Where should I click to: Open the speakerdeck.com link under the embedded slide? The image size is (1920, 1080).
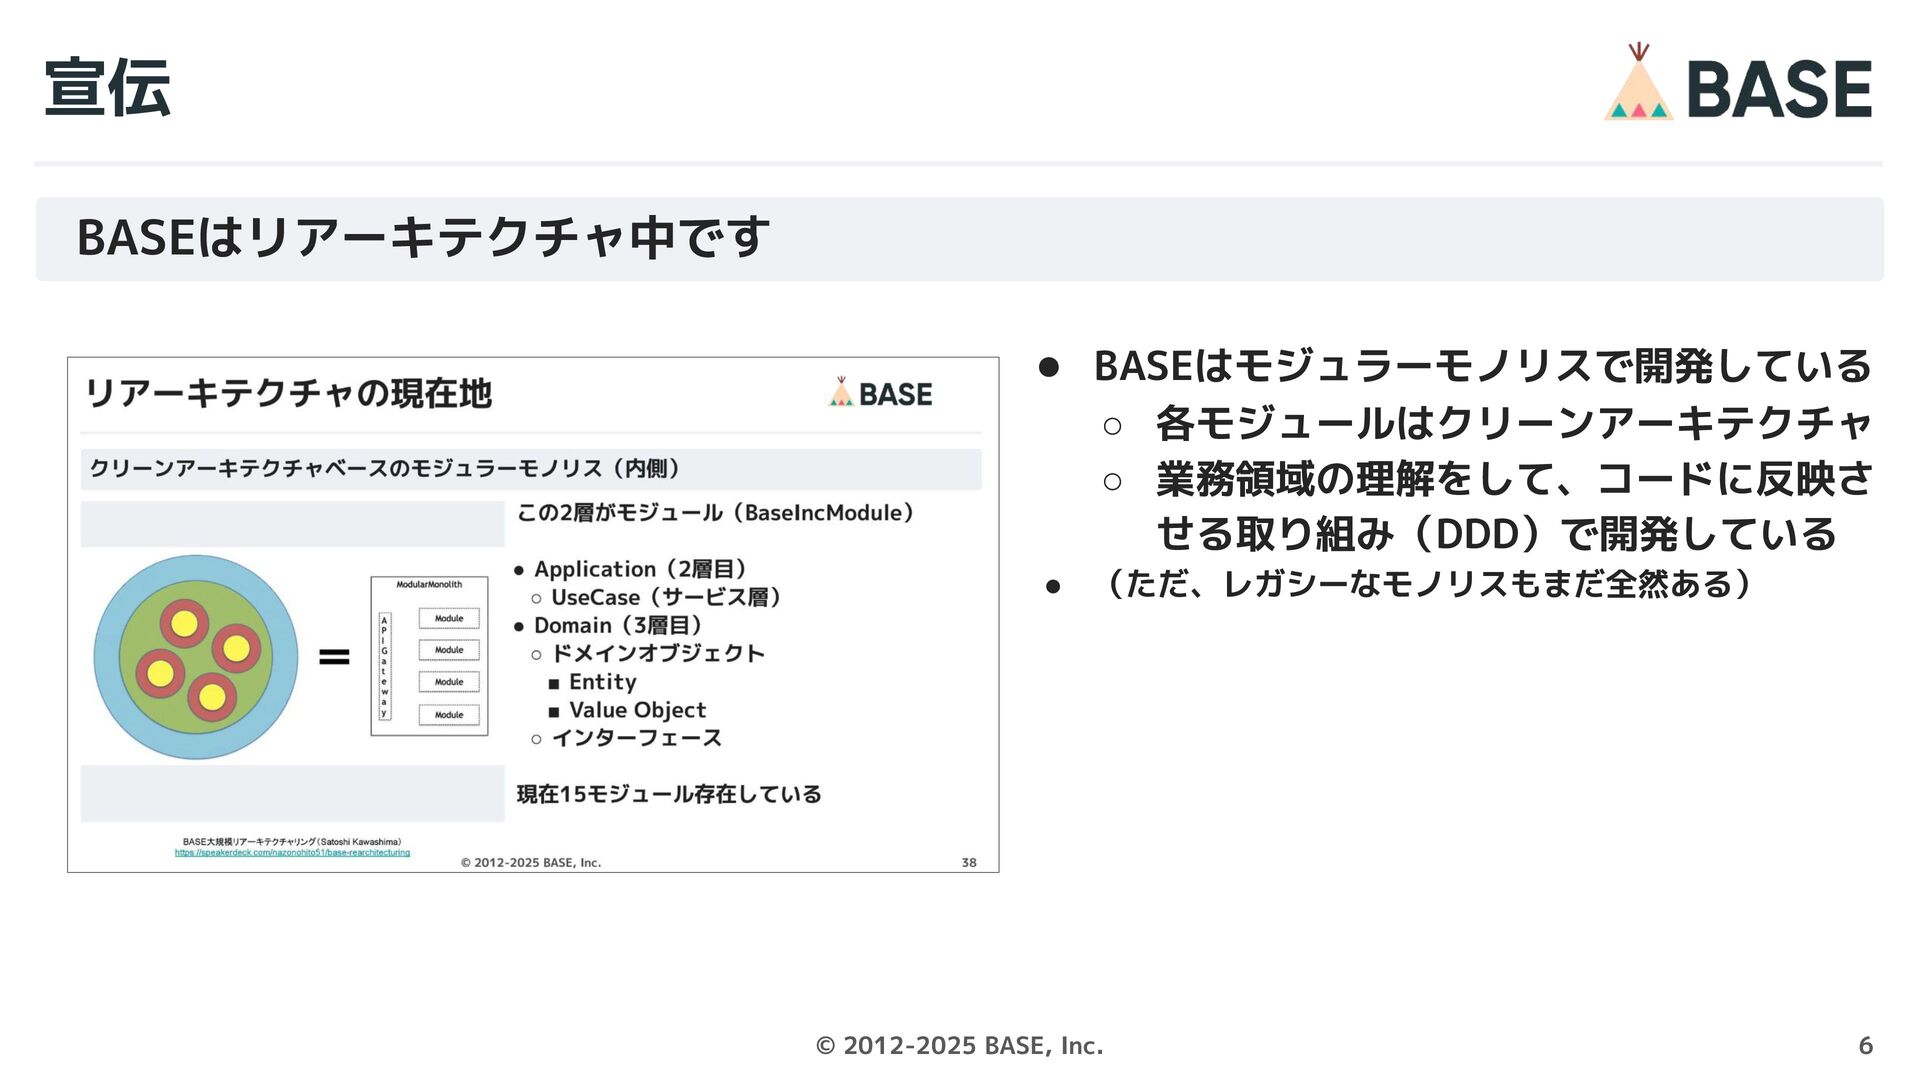click(292, 853)
